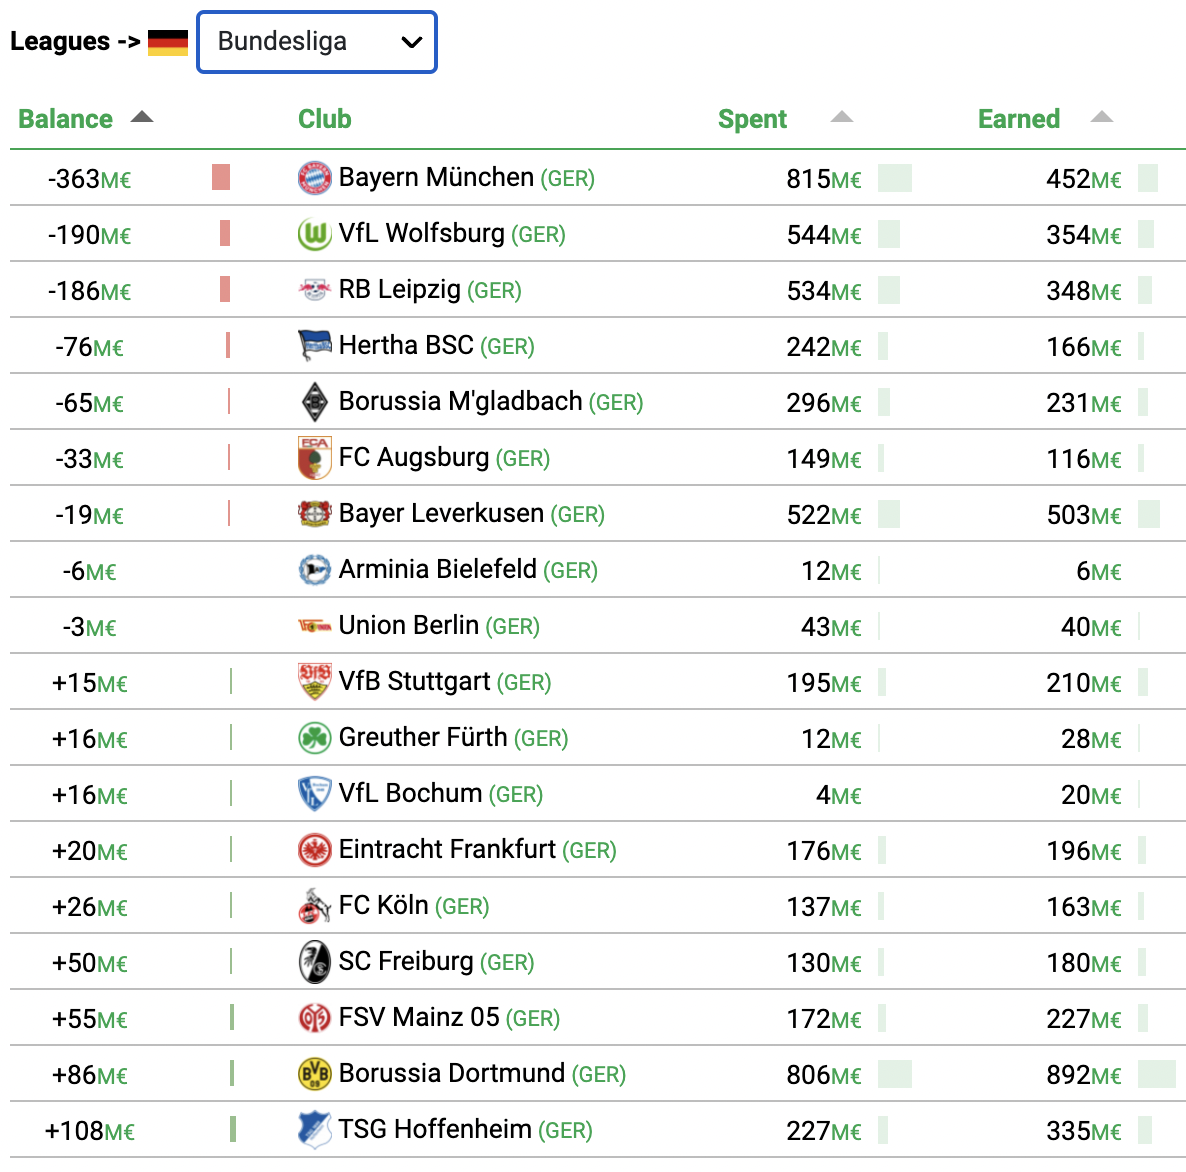Screen dimensions: 1186x1172
Task: Click the Club column header
Action: pos(324,119)
